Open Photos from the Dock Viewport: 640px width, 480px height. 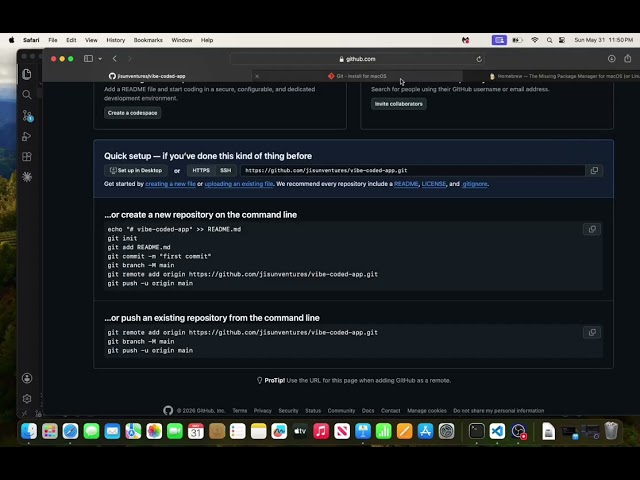(154, 431)
